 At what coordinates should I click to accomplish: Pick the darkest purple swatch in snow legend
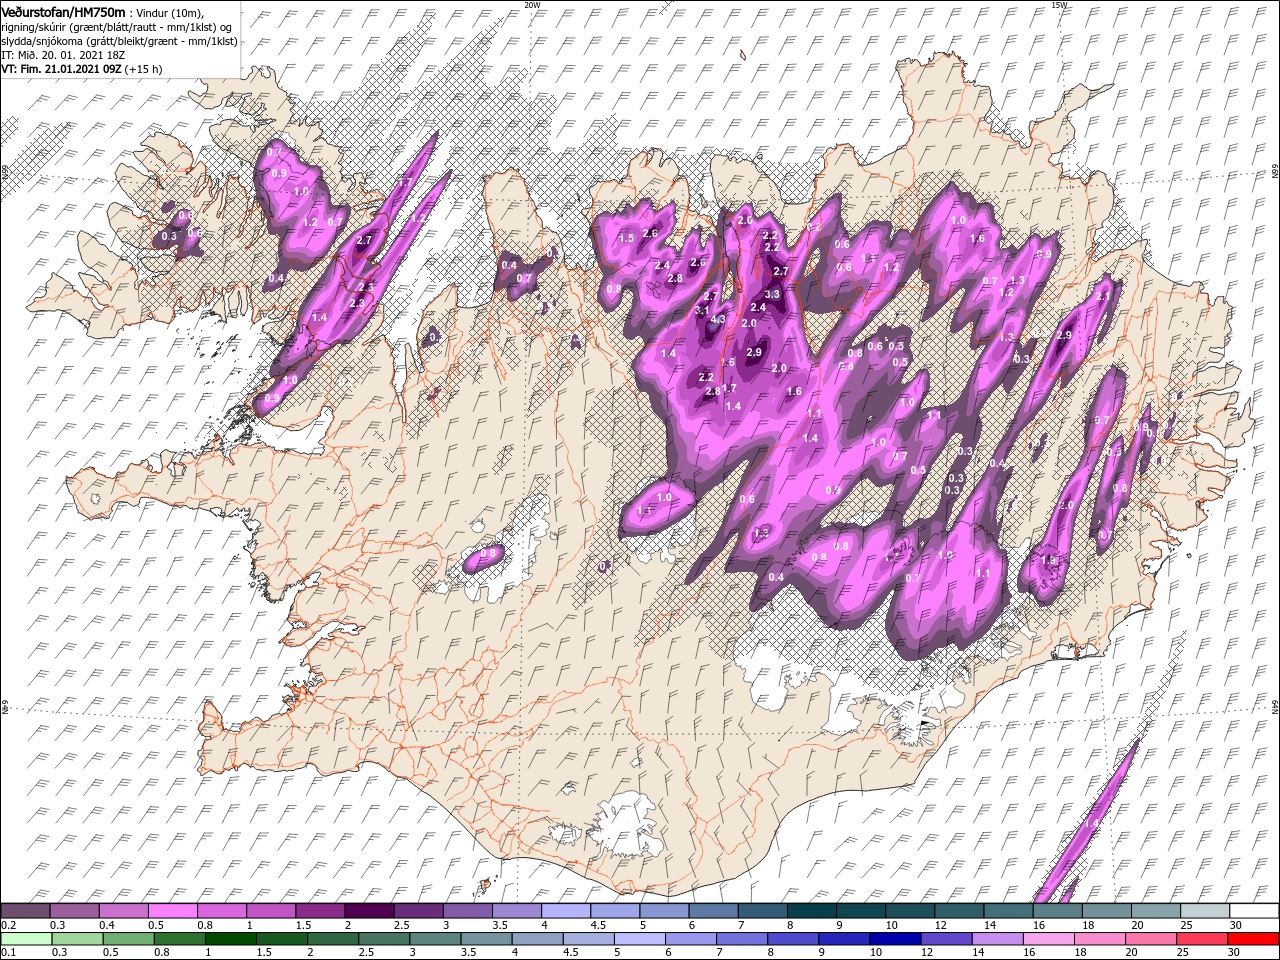[x=369, y=911]
